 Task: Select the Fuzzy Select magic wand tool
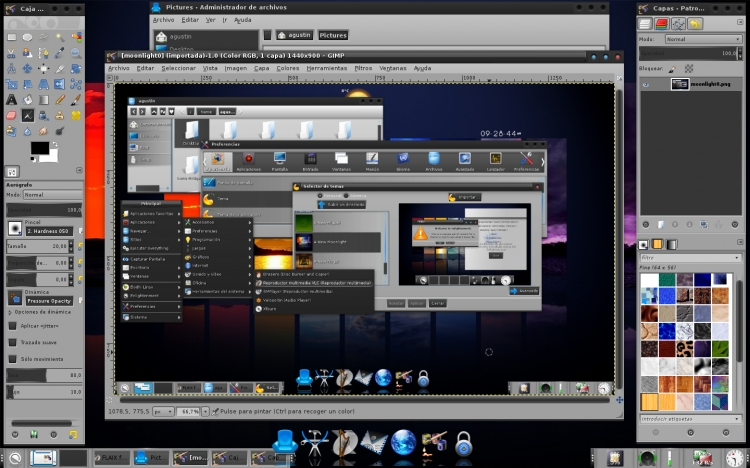pyautogui.click(x=60, y=37)
